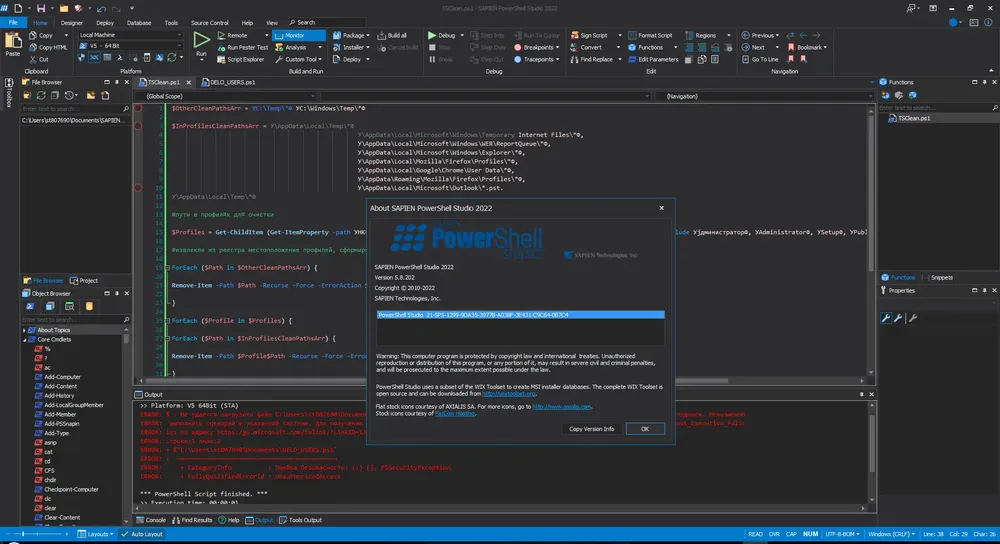Viewport: 1000px width, 544px height.
Task: Click the feedback icon in the title bar
Action: click(x=911, y=8)
